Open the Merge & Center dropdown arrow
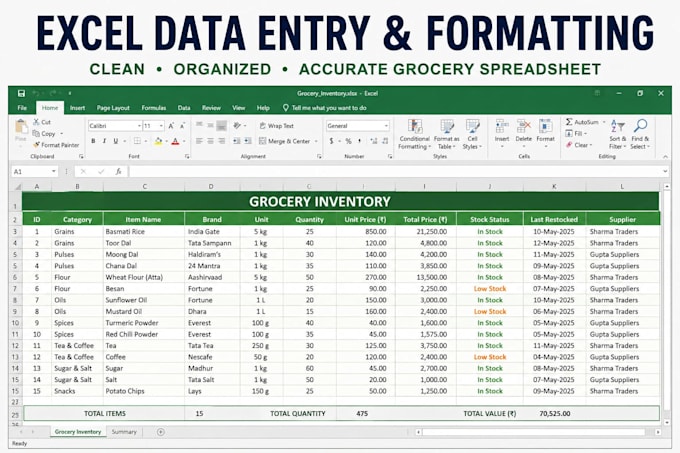This screenshot has height=453, width=680. [316, 141]
